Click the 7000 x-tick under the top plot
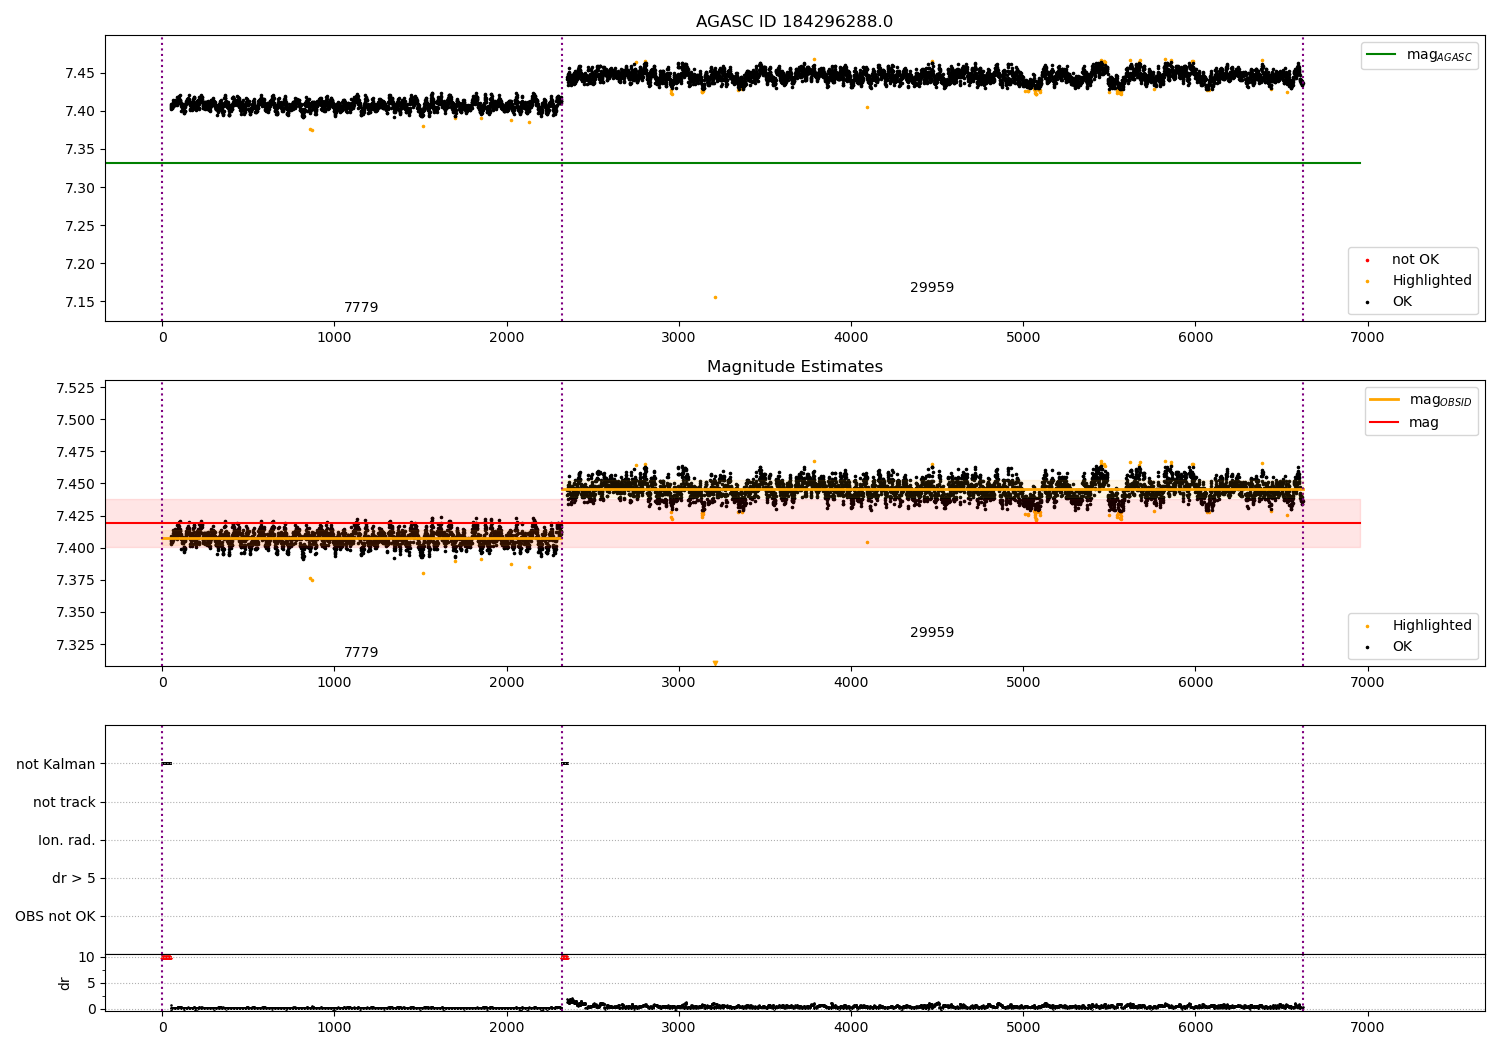 [1367, 338]
